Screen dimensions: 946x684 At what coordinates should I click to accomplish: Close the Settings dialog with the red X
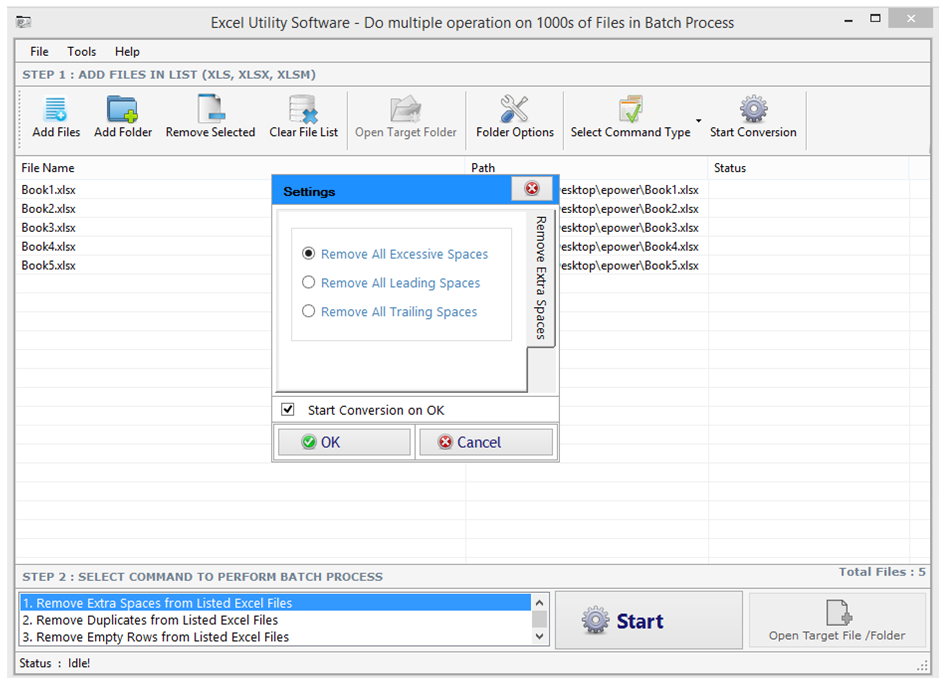532,189
